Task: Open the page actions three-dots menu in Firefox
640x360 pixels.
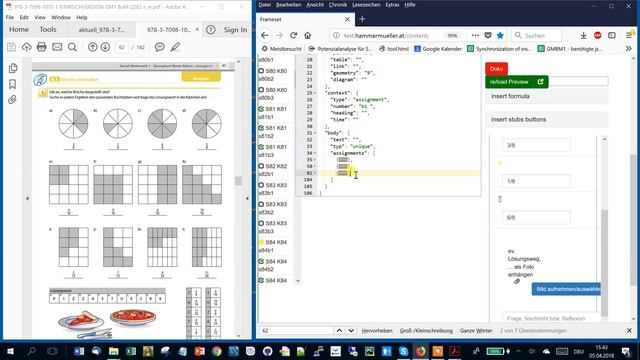Action: pos(475,36)
